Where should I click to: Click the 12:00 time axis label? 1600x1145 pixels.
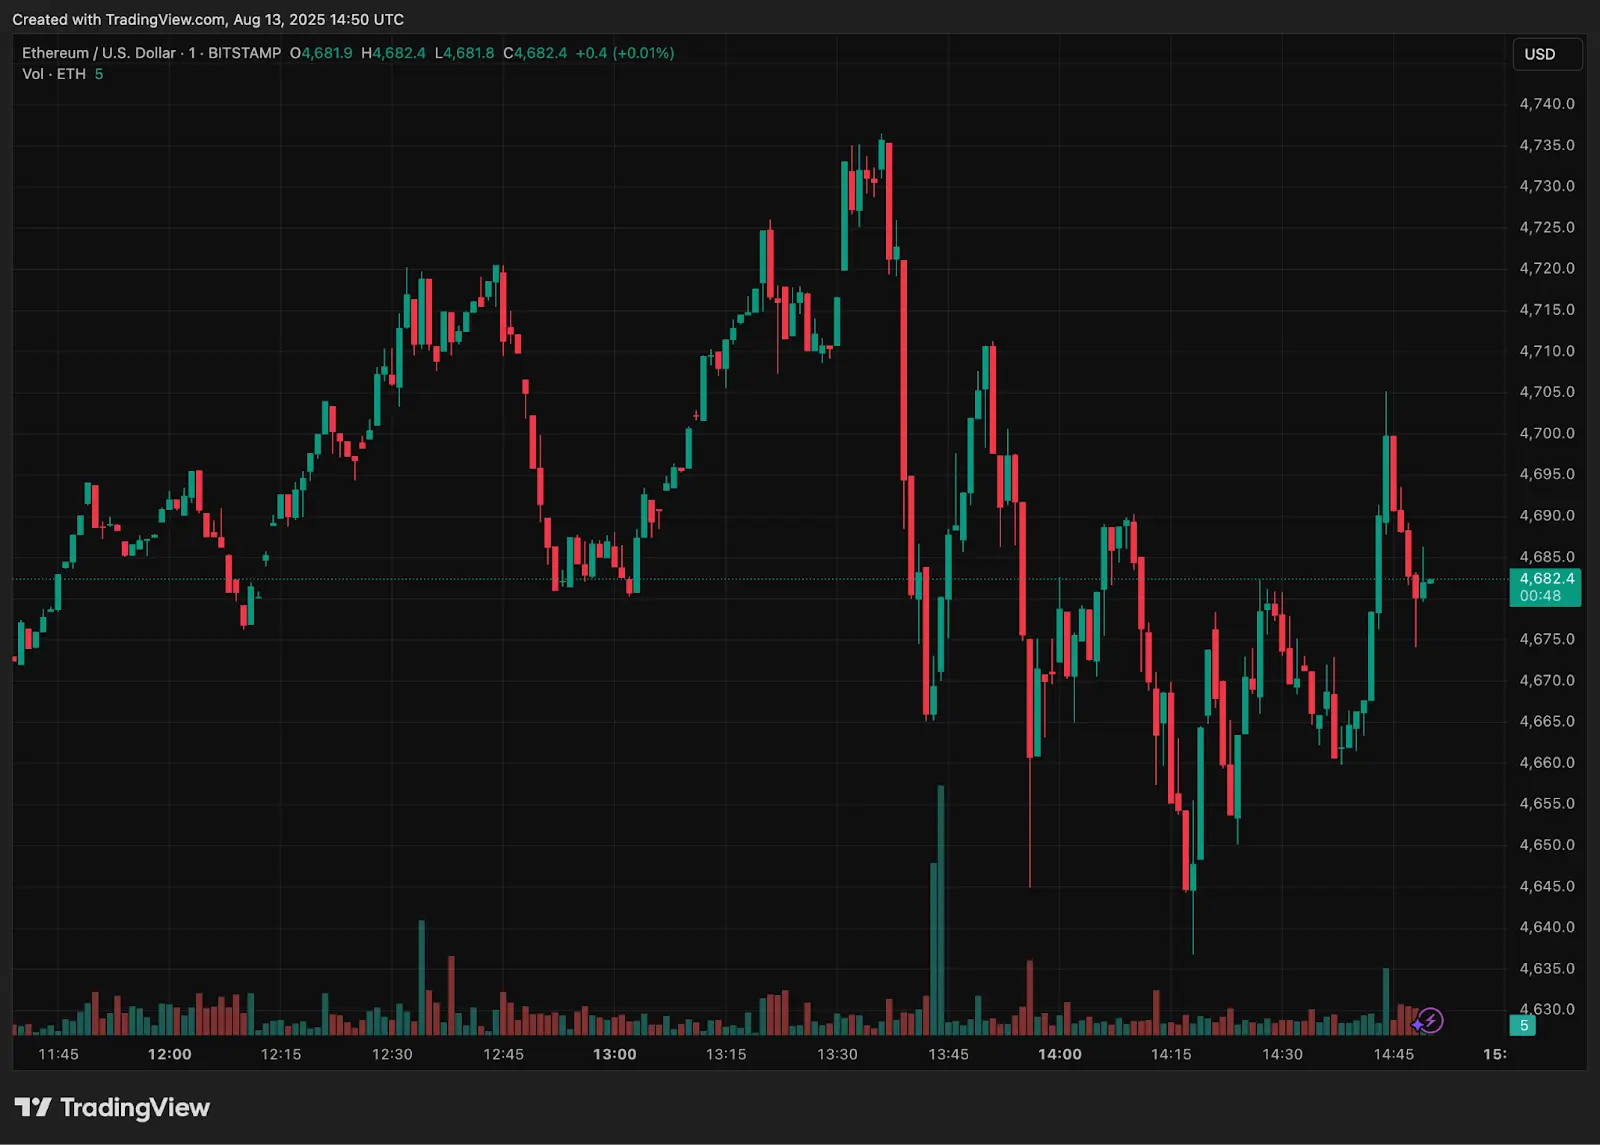[x=169, y=1054]
